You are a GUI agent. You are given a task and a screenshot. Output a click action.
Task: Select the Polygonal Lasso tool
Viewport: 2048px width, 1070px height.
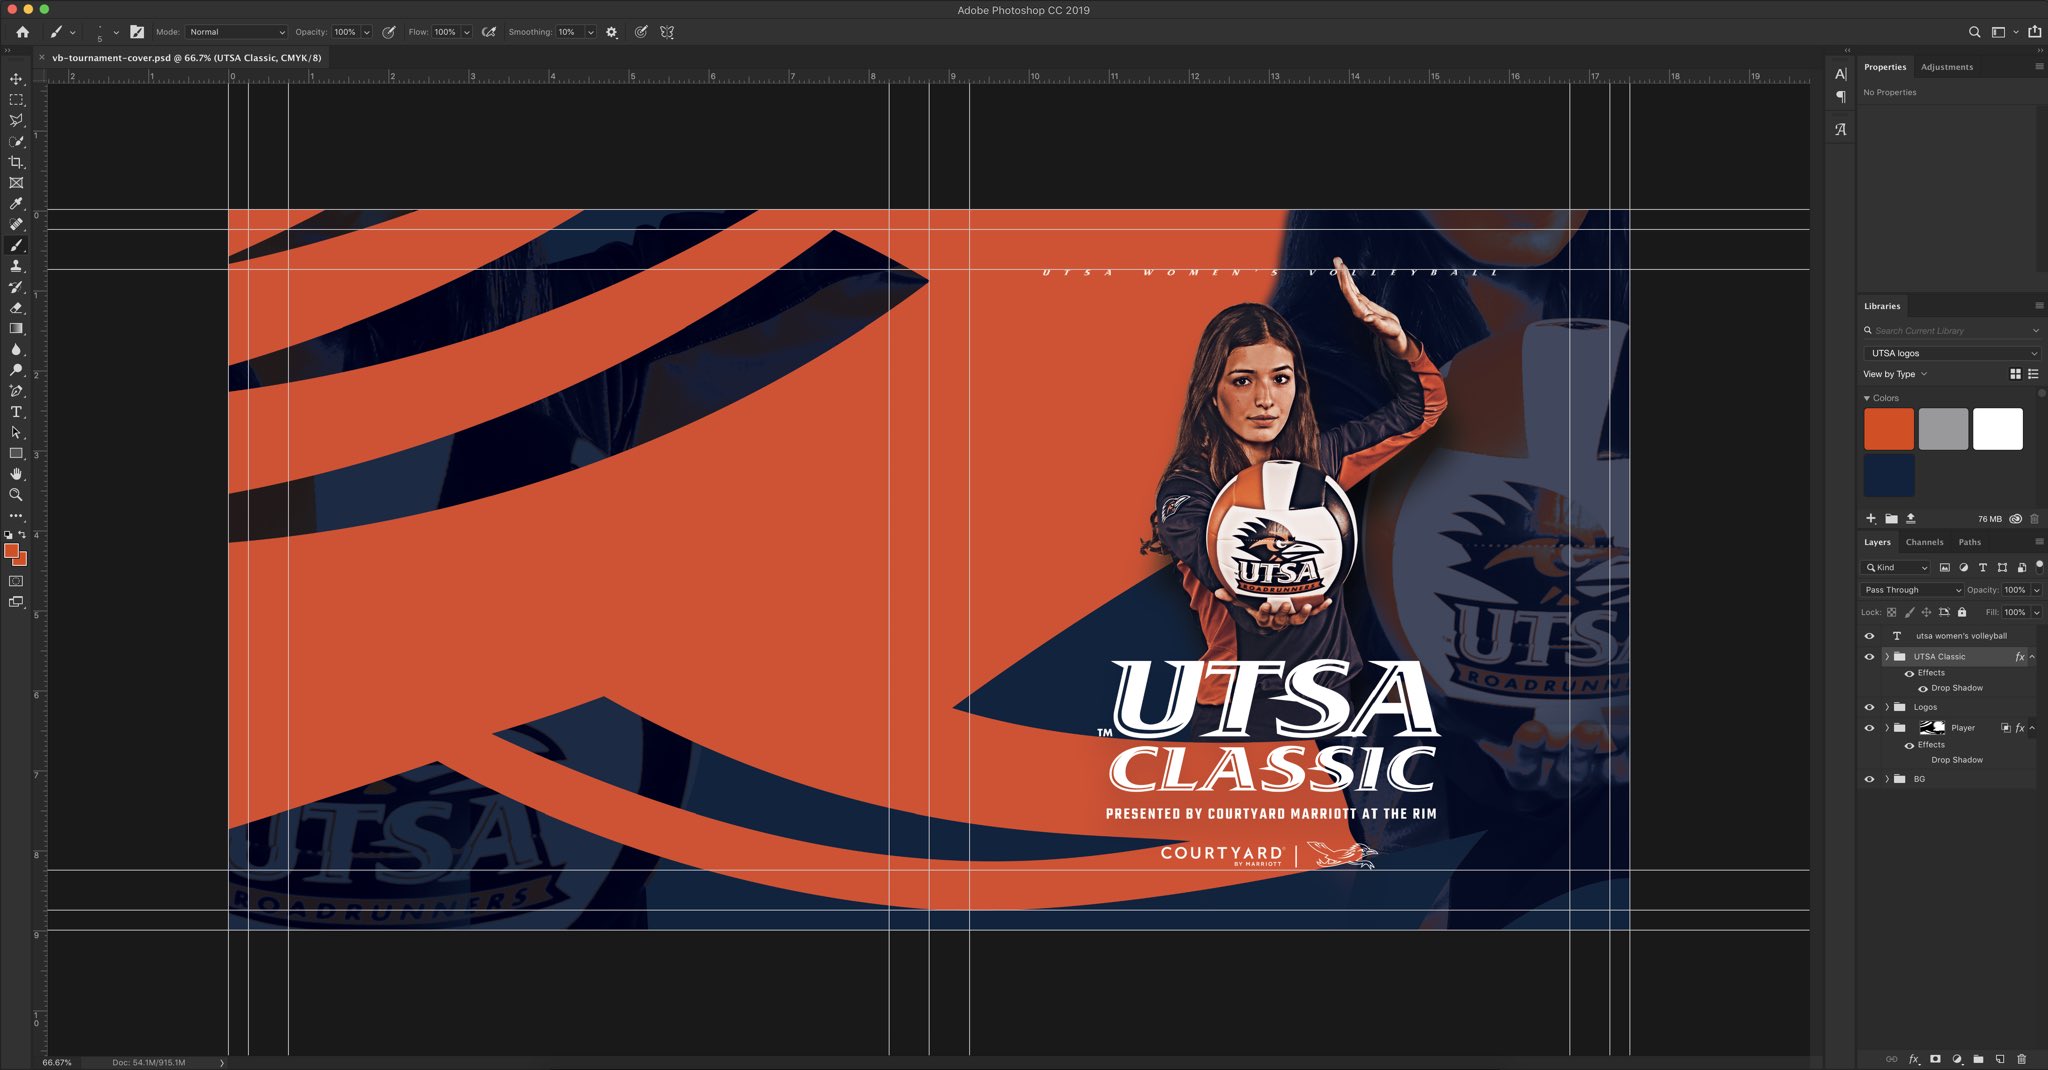click(x=16, y=121)
